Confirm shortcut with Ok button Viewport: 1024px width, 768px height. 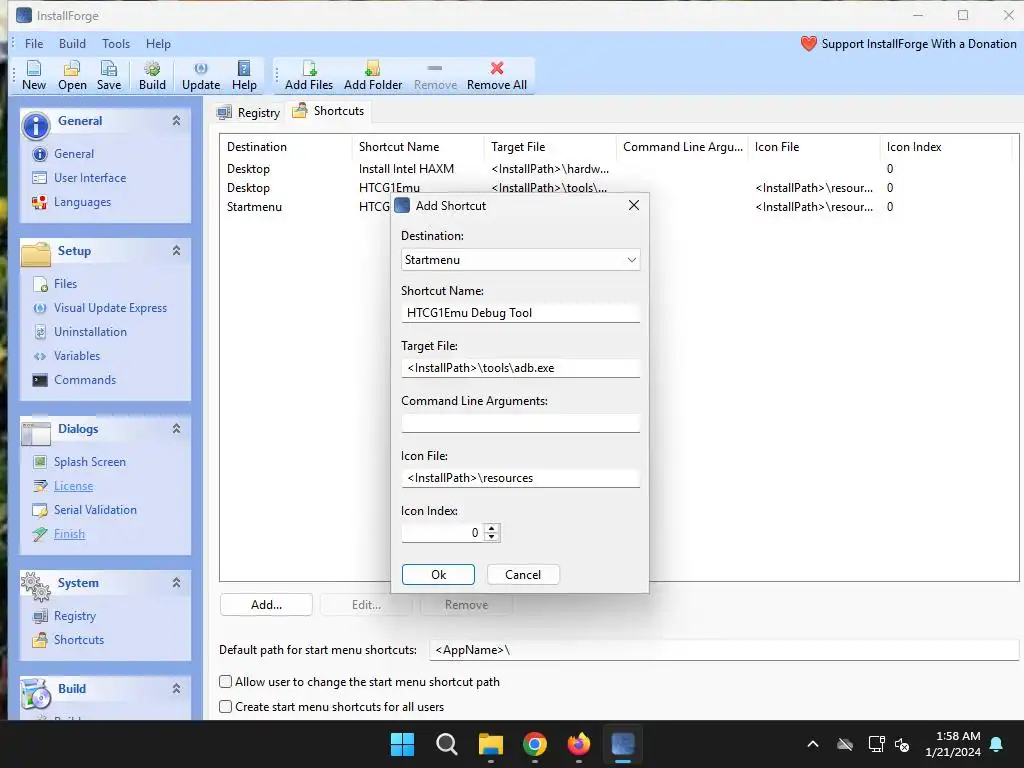pos(438,575)
